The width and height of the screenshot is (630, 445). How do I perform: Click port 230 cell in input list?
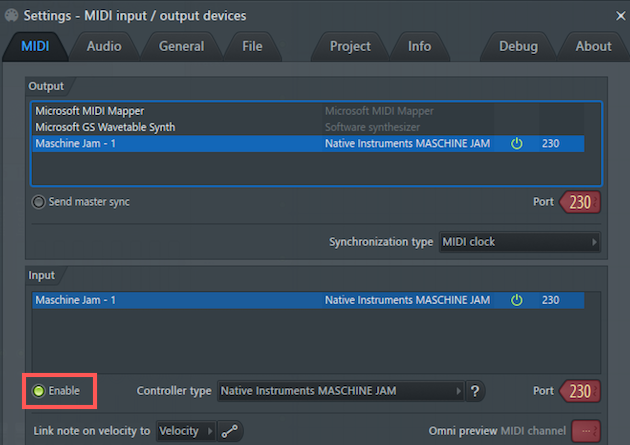click(551, 300)
